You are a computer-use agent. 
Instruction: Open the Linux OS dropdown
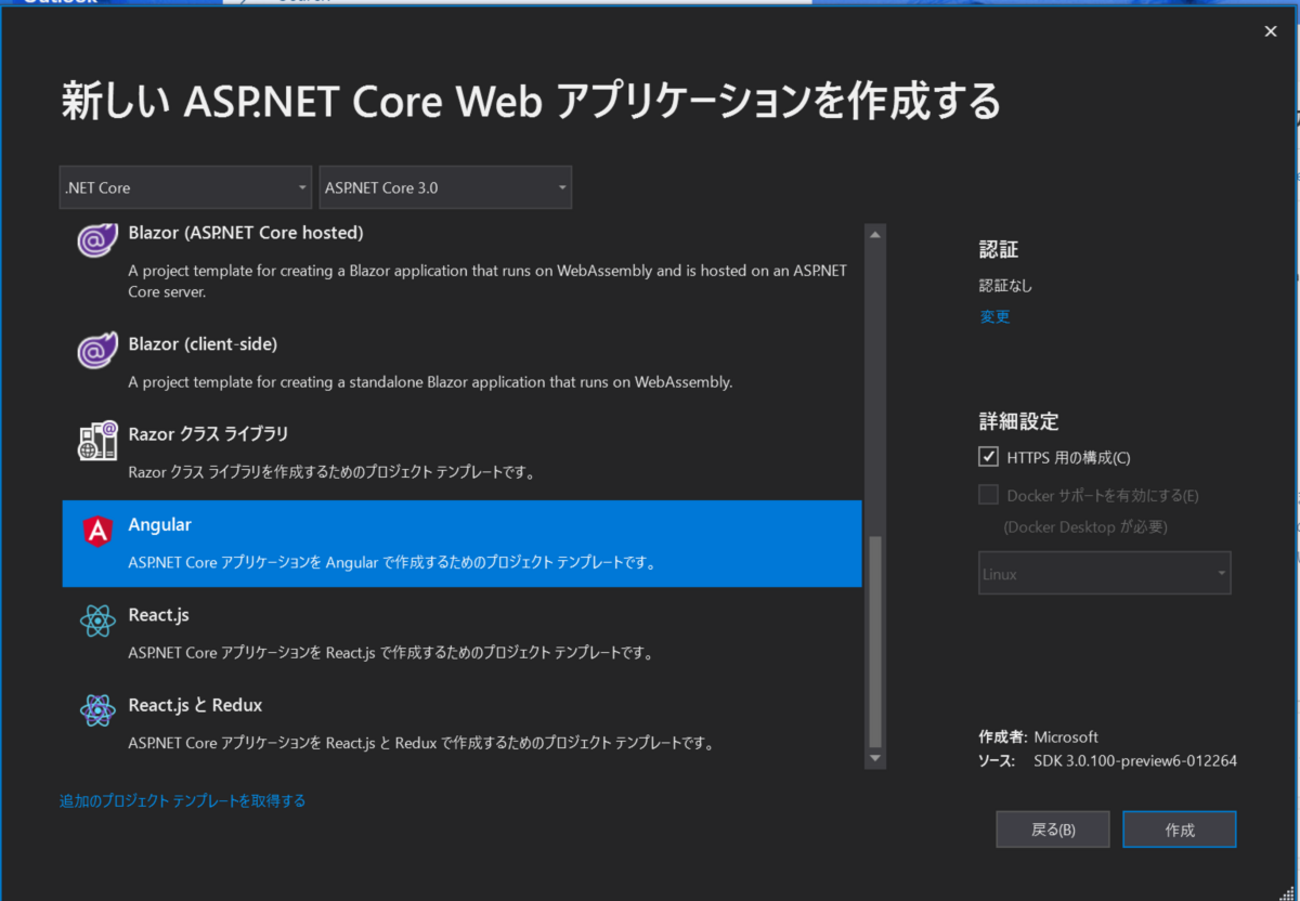[1104, 574]
